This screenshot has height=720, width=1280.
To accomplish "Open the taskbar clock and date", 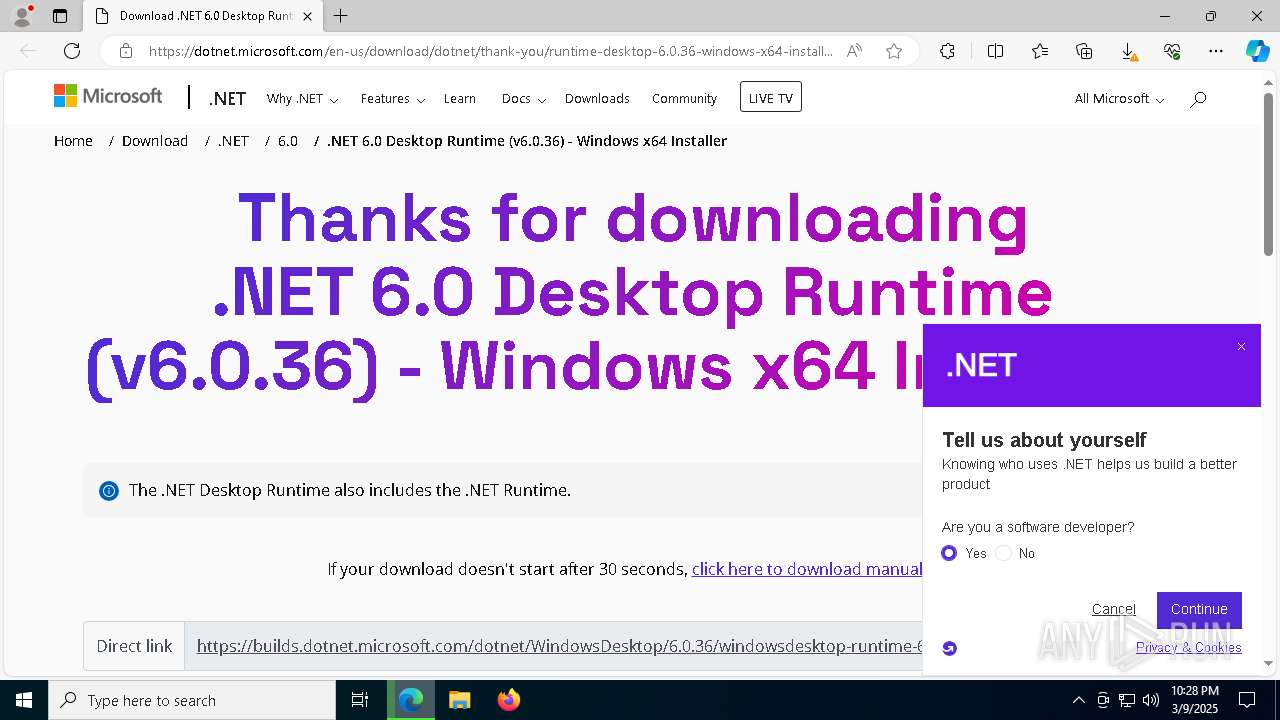I will click(1194, 700).
